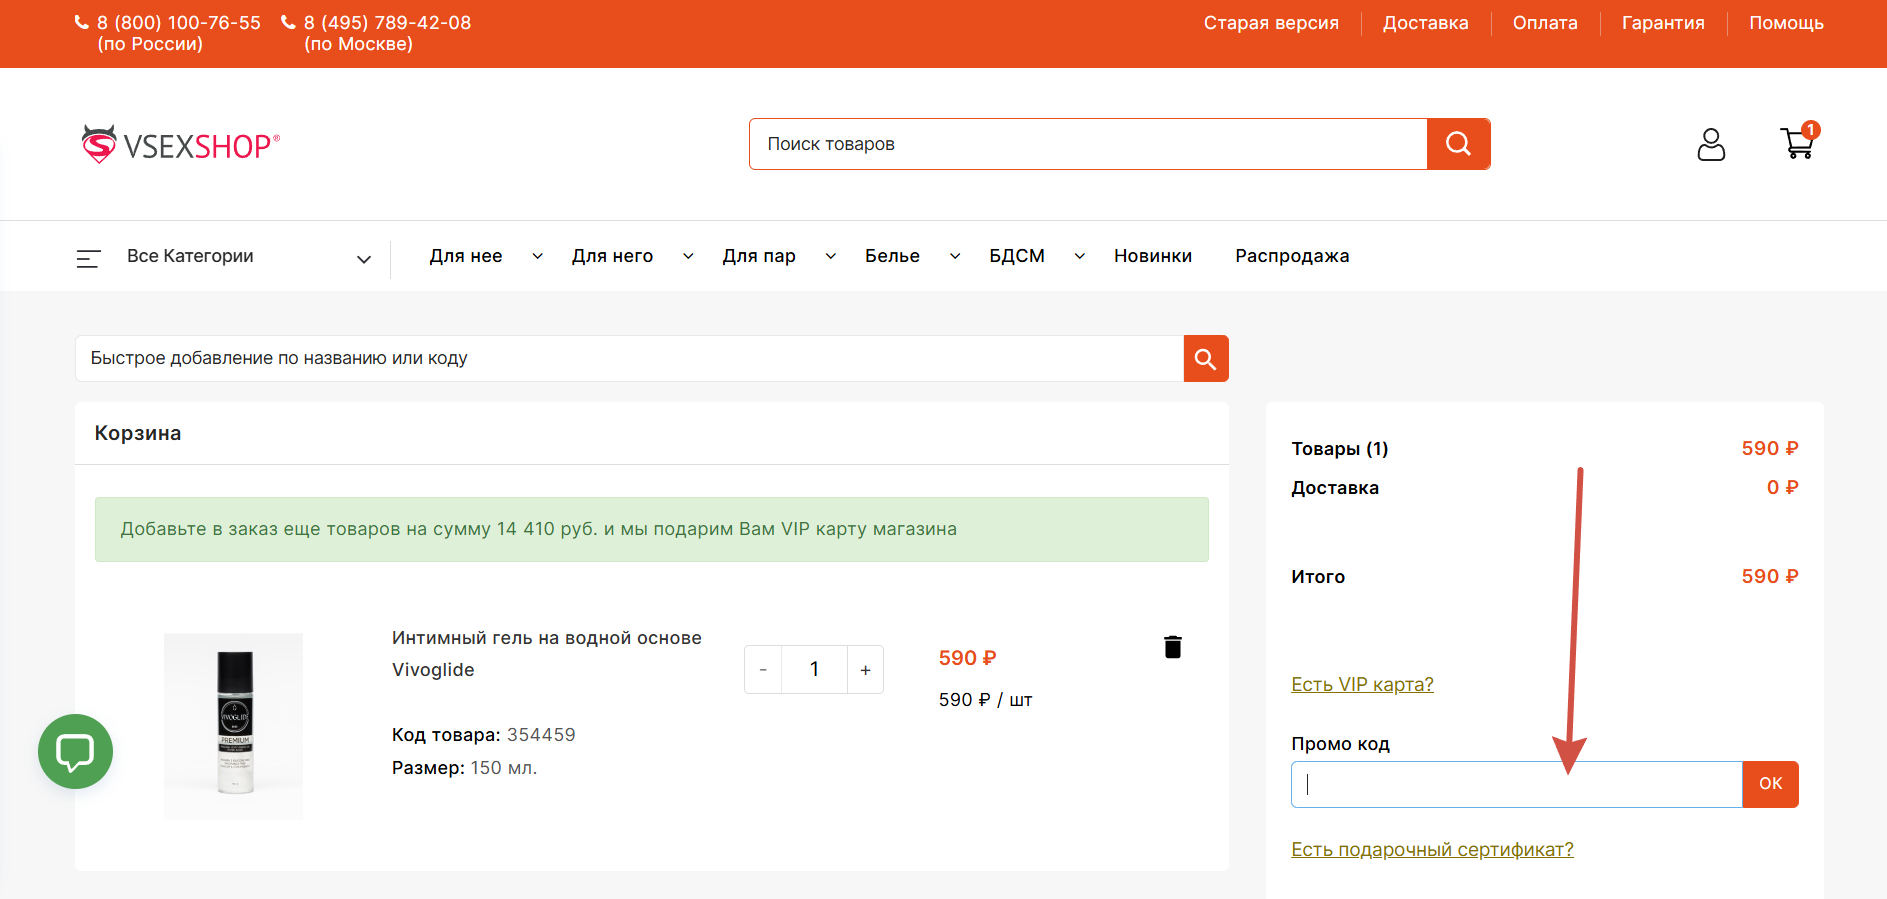Delete the Vivoglide item with the trash icon
Viewport: 1887px width, 899px height.
tap(1173, 647)
